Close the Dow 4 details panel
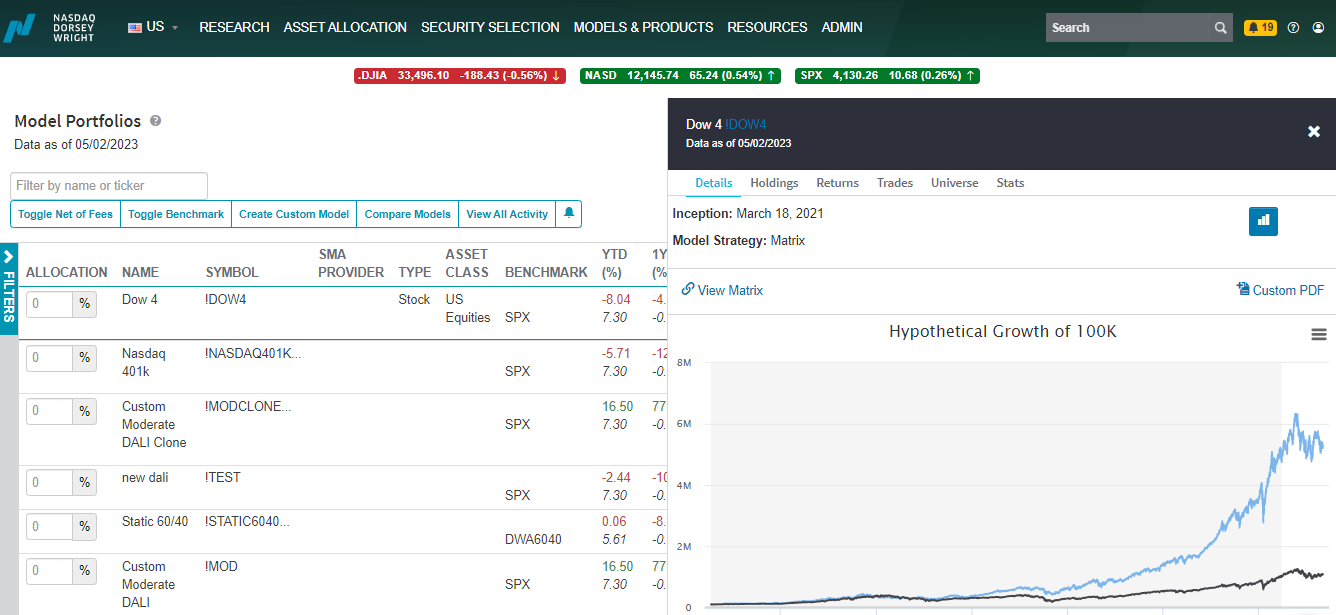The width and height of the screenshot is (1336, 615). click(1314, 132)
